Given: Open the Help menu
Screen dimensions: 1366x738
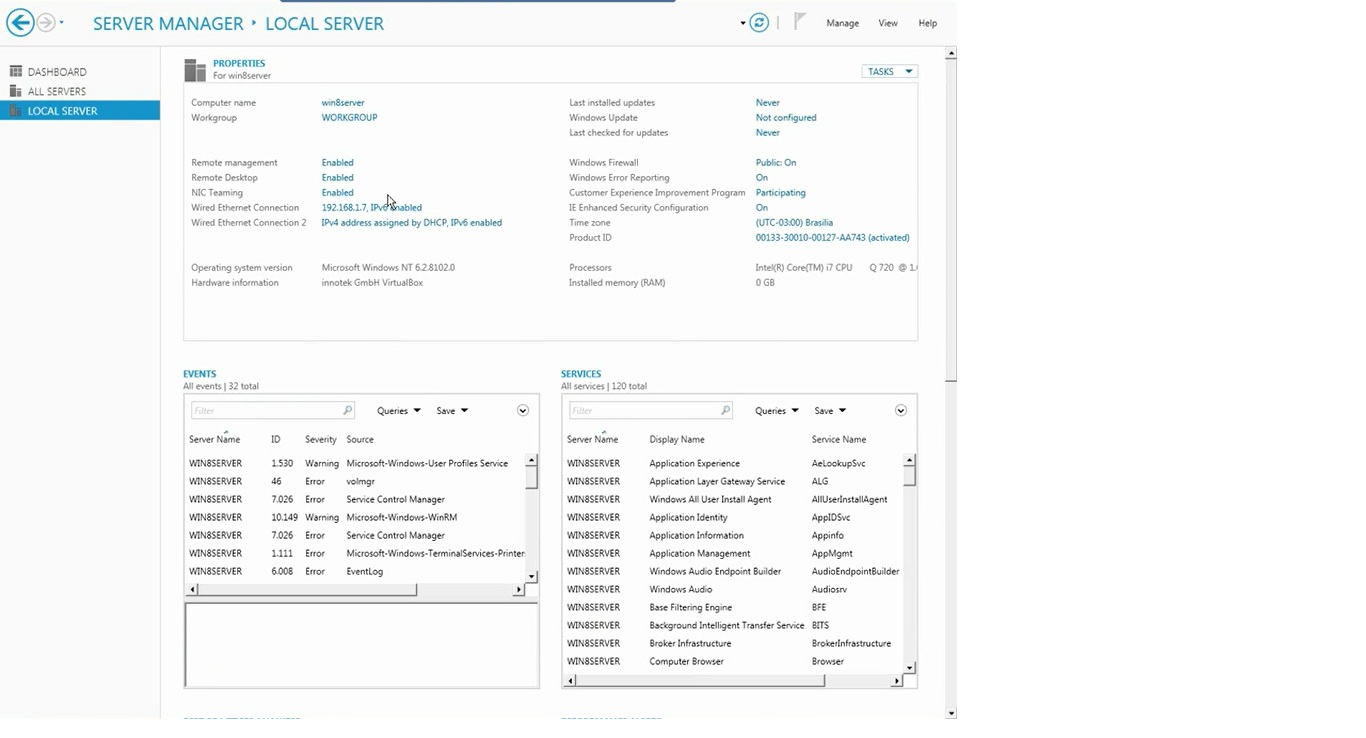Looking at the screenshot, I should 927,23.
